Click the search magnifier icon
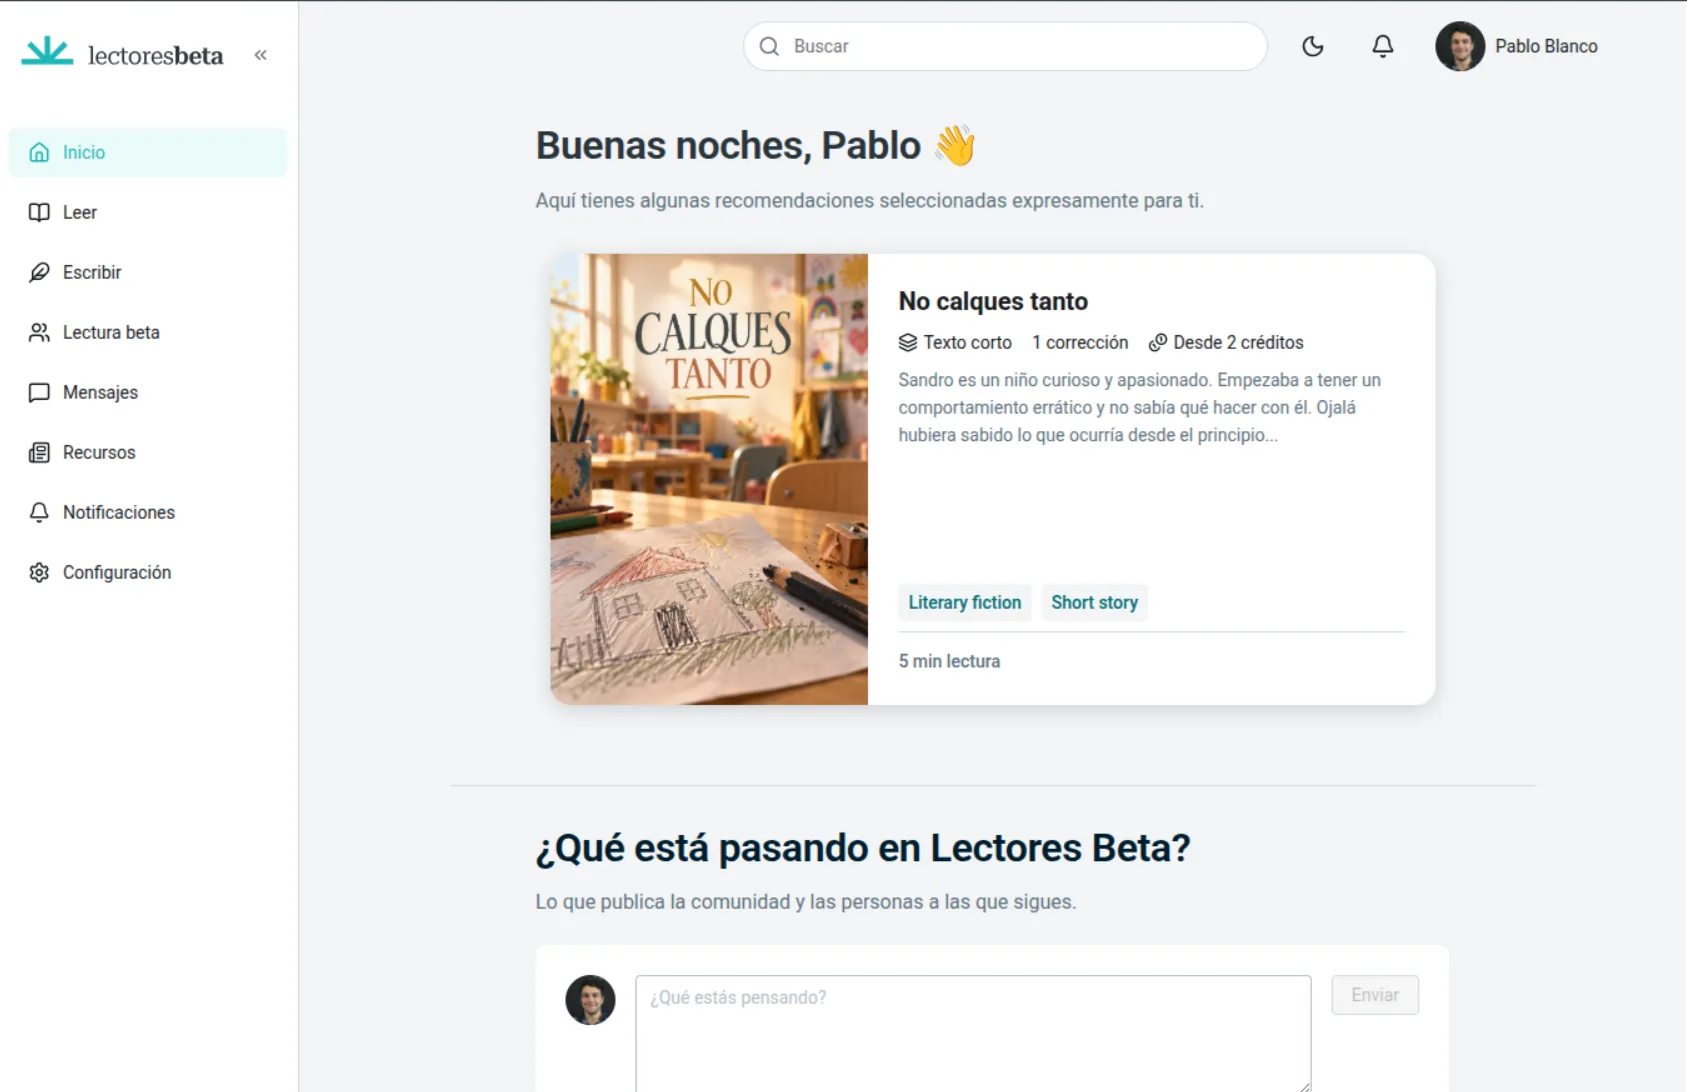Screen dimensions: 1687x1092 (x=769, y=46)
